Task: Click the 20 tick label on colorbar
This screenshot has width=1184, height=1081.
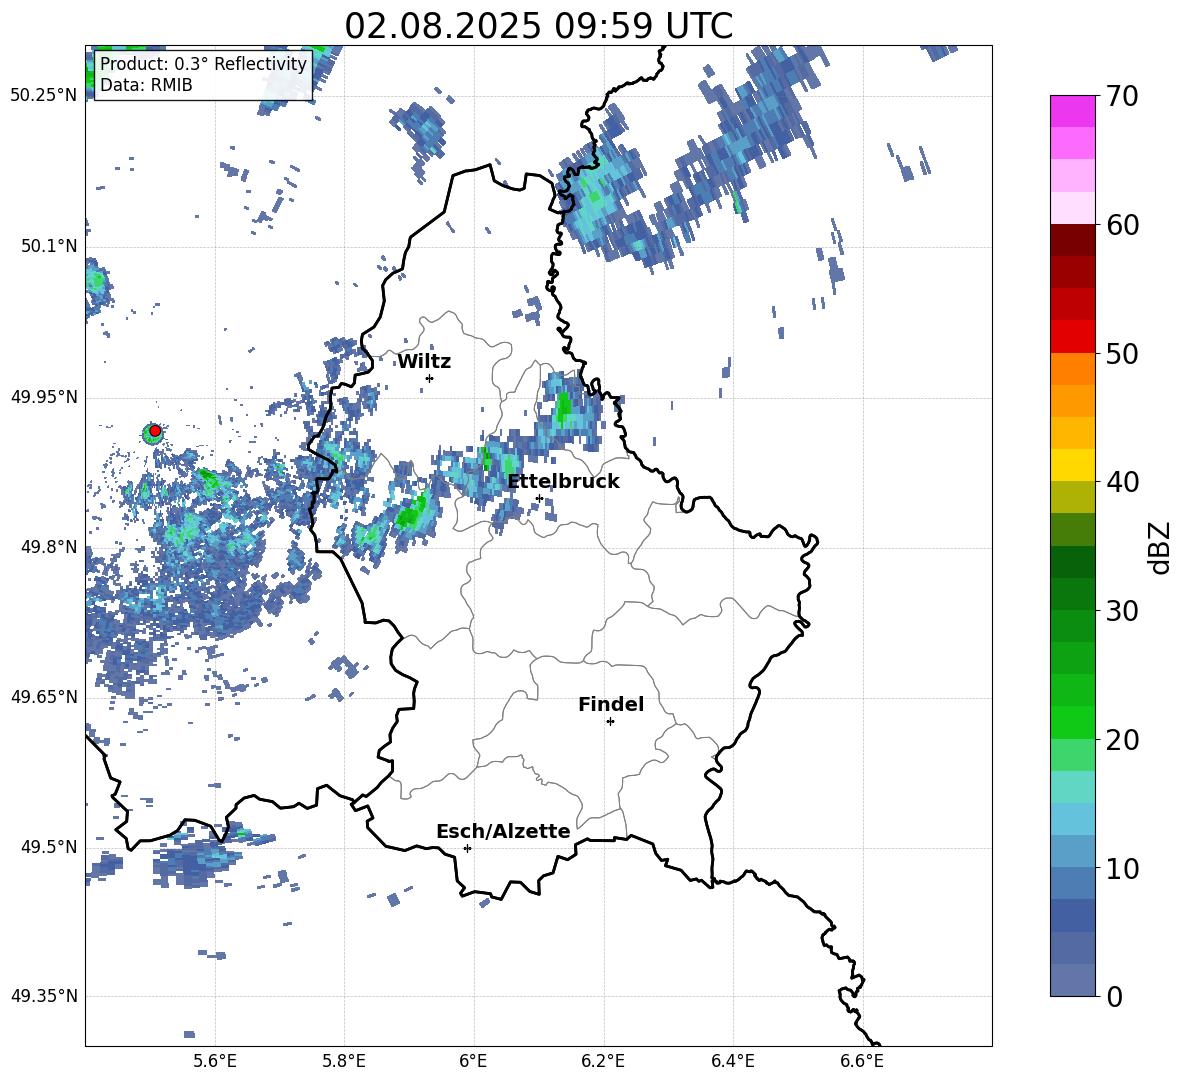Action: coord(1123,740)
